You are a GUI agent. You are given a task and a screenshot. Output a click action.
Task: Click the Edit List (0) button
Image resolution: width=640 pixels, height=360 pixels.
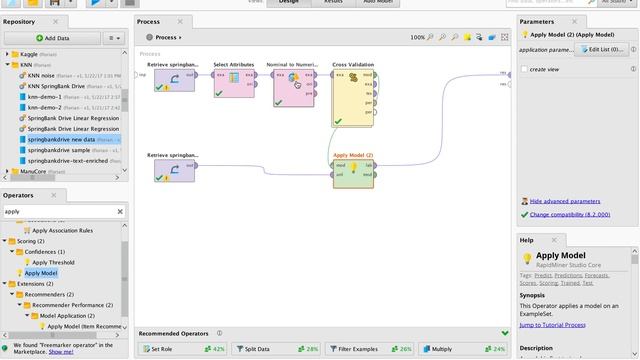[x=602, y=49]
